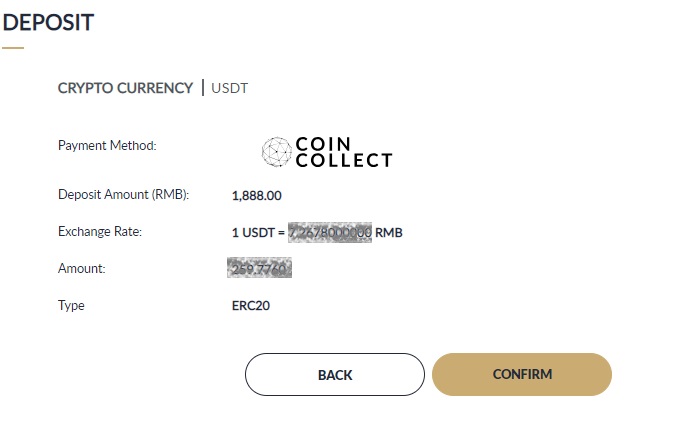Viewport: 686px width, 424px height.
Task: Click the blurred exchange rate number
Action: pyautogui.click(x=330, y=233)
